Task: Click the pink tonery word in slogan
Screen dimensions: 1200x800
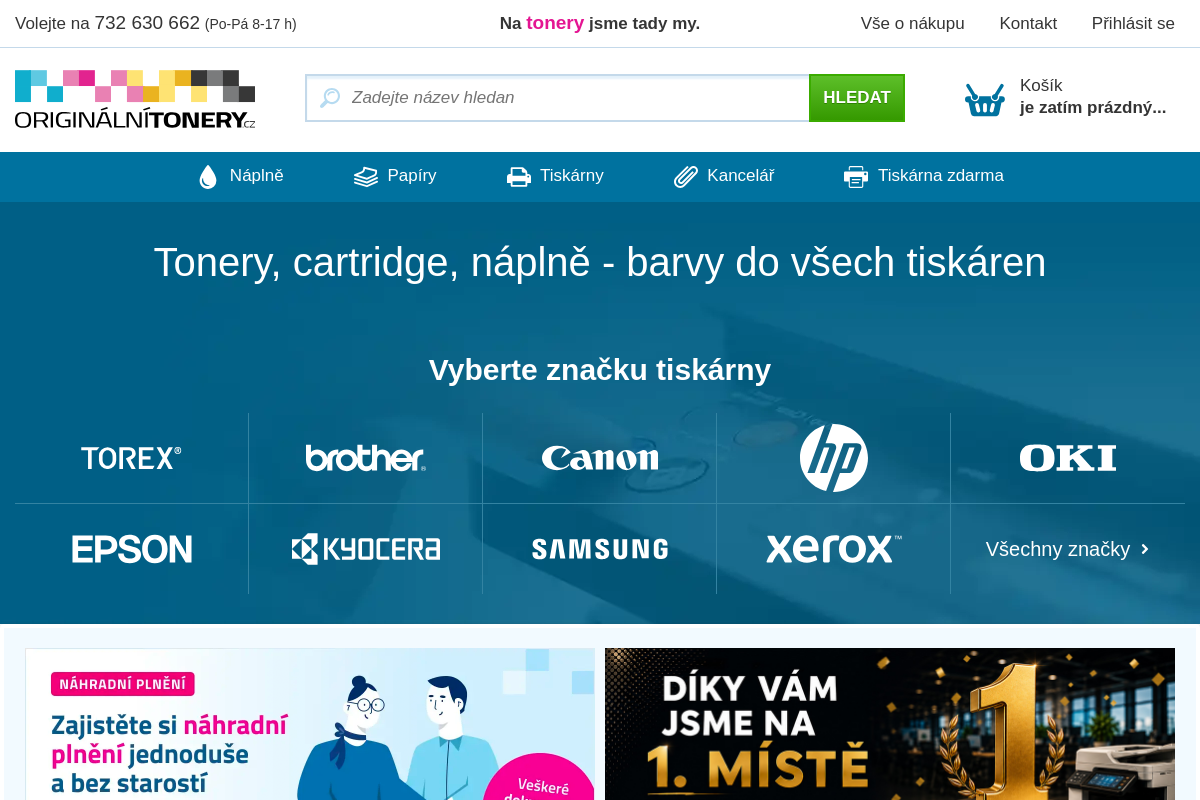Action: [555, 23]
